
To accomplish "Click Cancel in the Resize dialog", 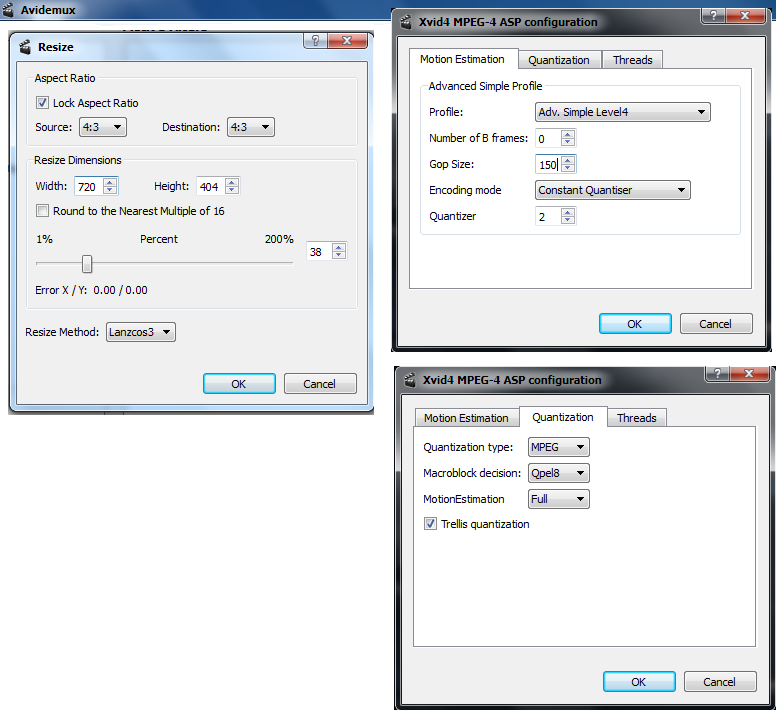I will 320,384.
